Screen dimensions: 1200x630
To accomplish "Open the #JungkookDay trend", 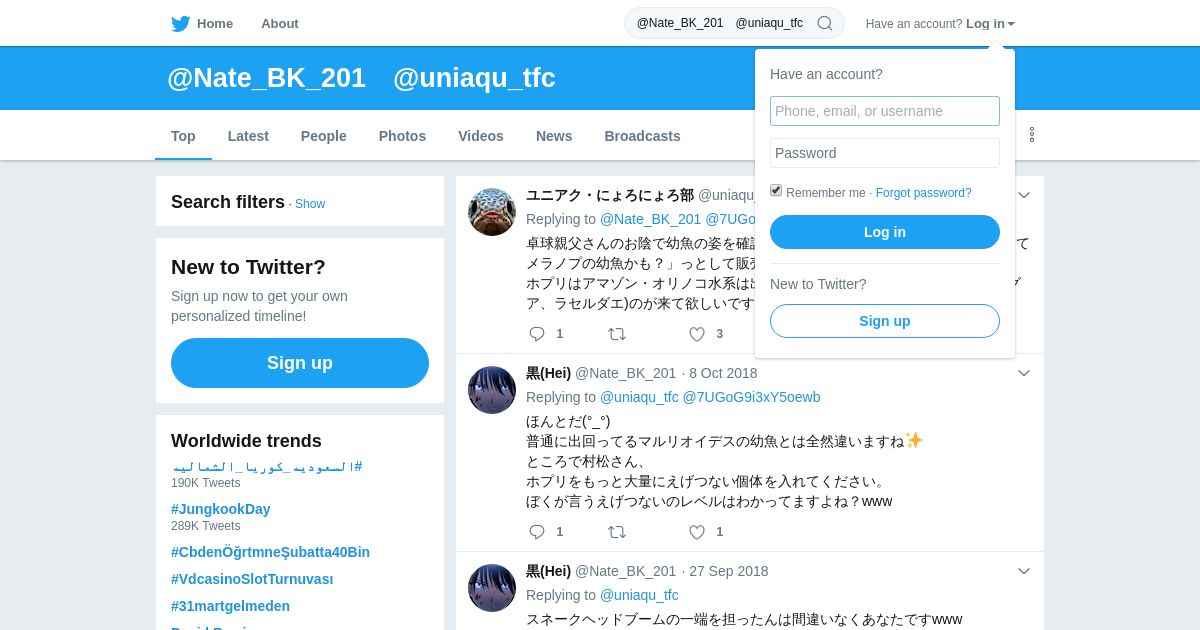I will (x=221, y=509).
